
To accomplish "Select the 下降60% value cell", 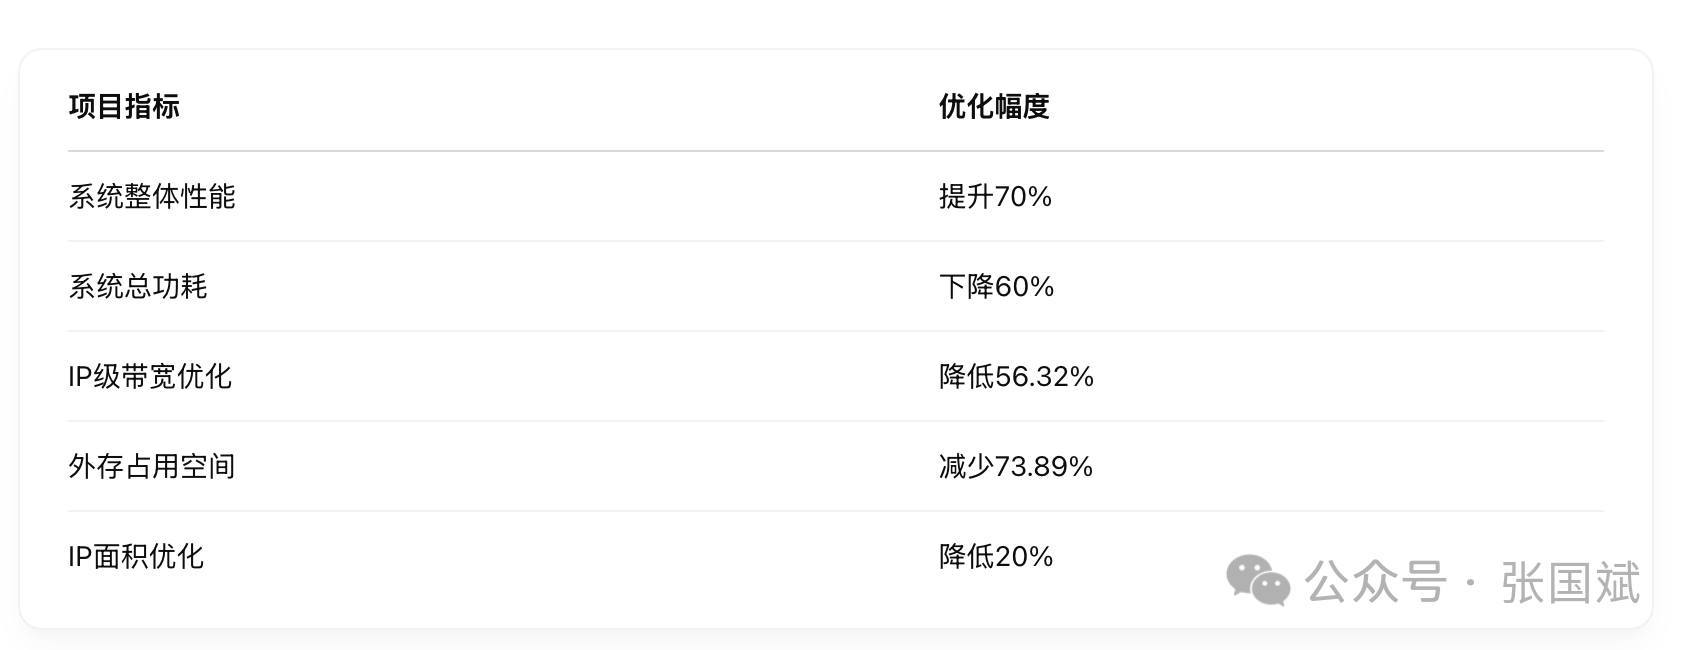I will point(996,287).
